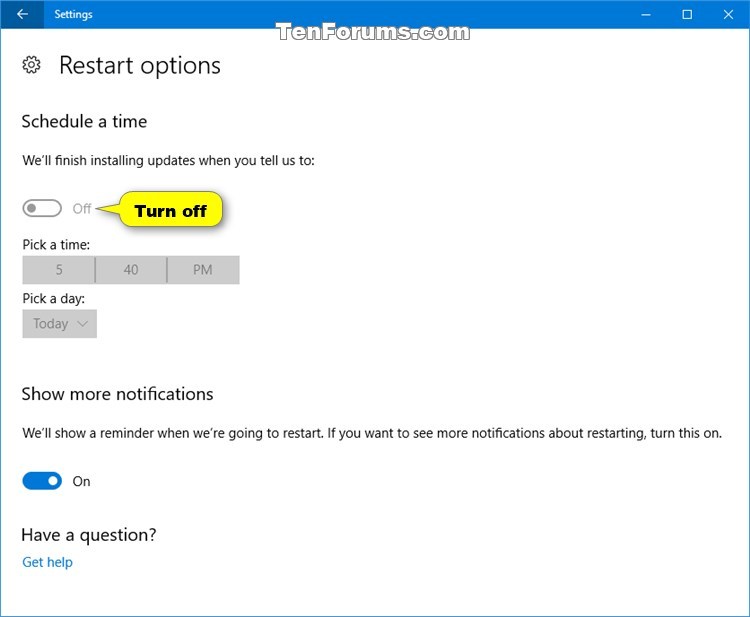Click the Schedule a time heading
The width and height of the screenshot is (750, 617).
84,121
